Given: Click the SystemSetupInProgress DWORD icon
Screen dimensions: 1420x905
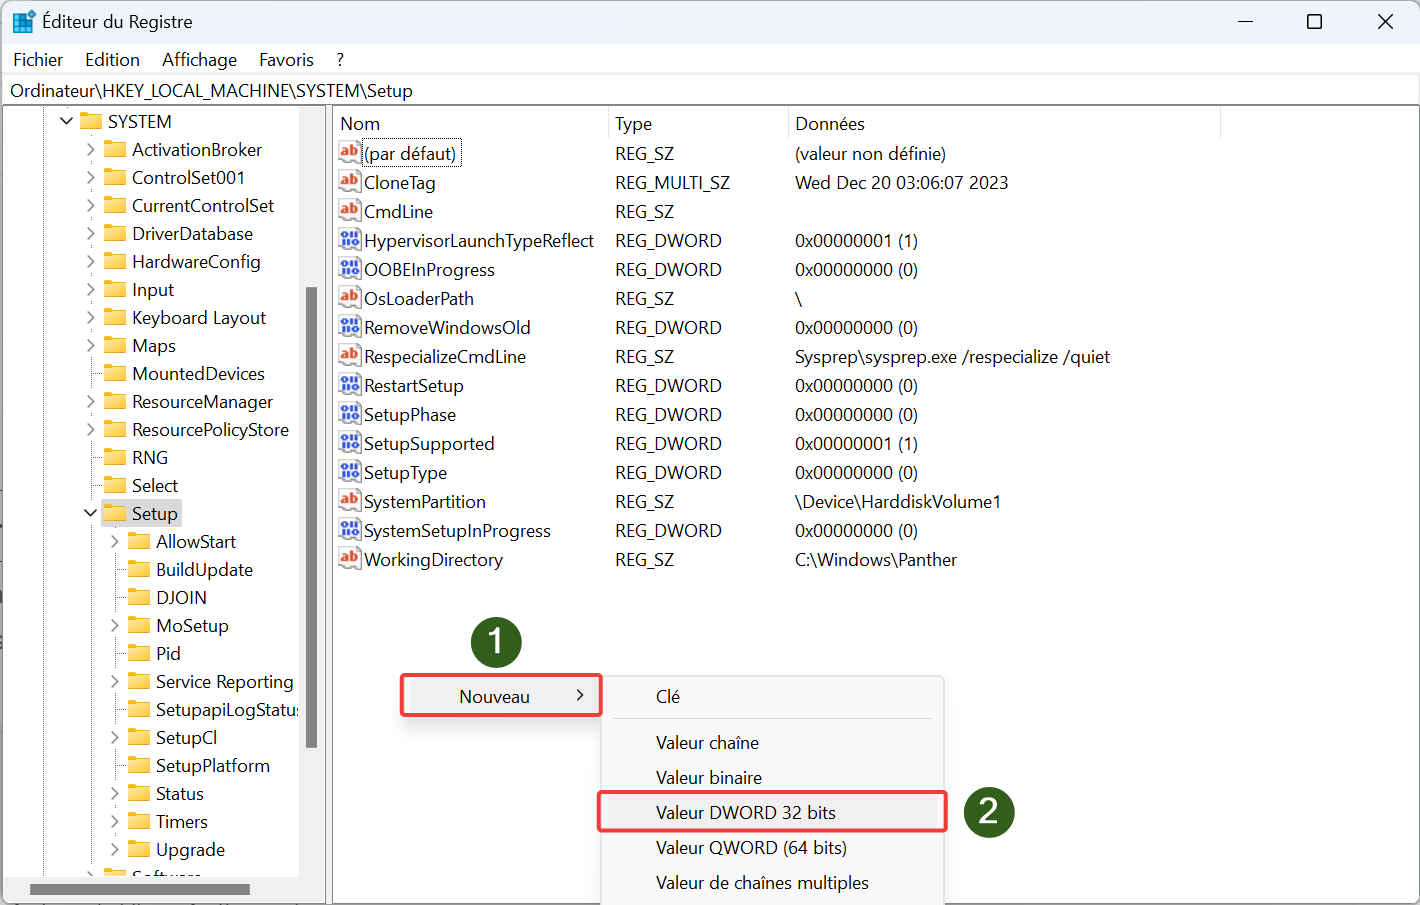Looking at the screenshot, I should click(349, 530).
